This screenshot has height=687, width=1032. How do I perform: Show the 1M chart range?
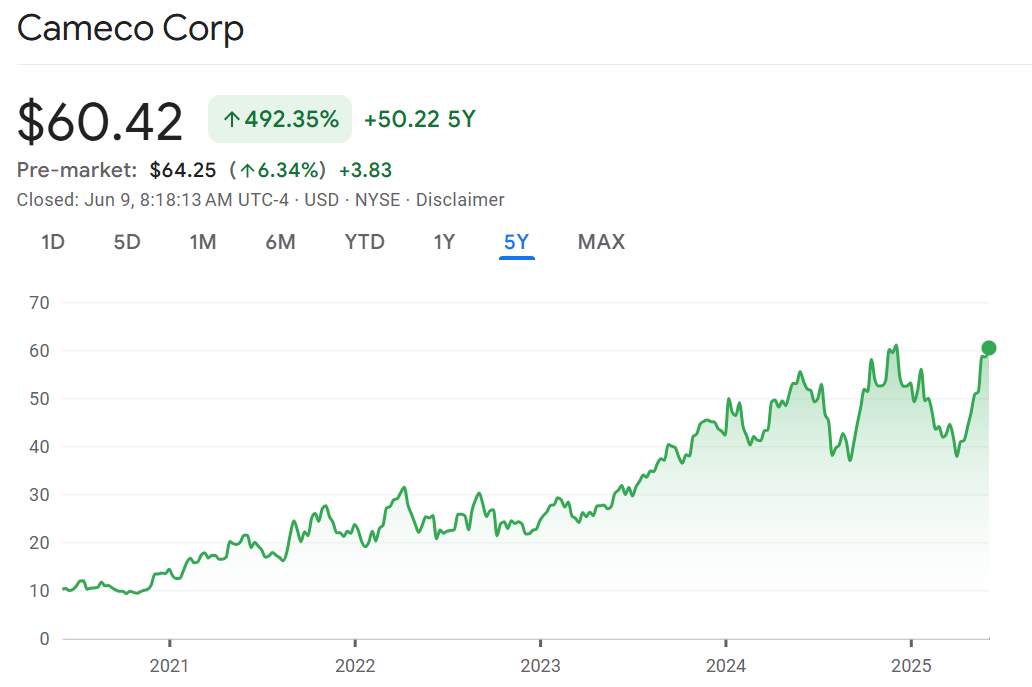tap(203, 242)
